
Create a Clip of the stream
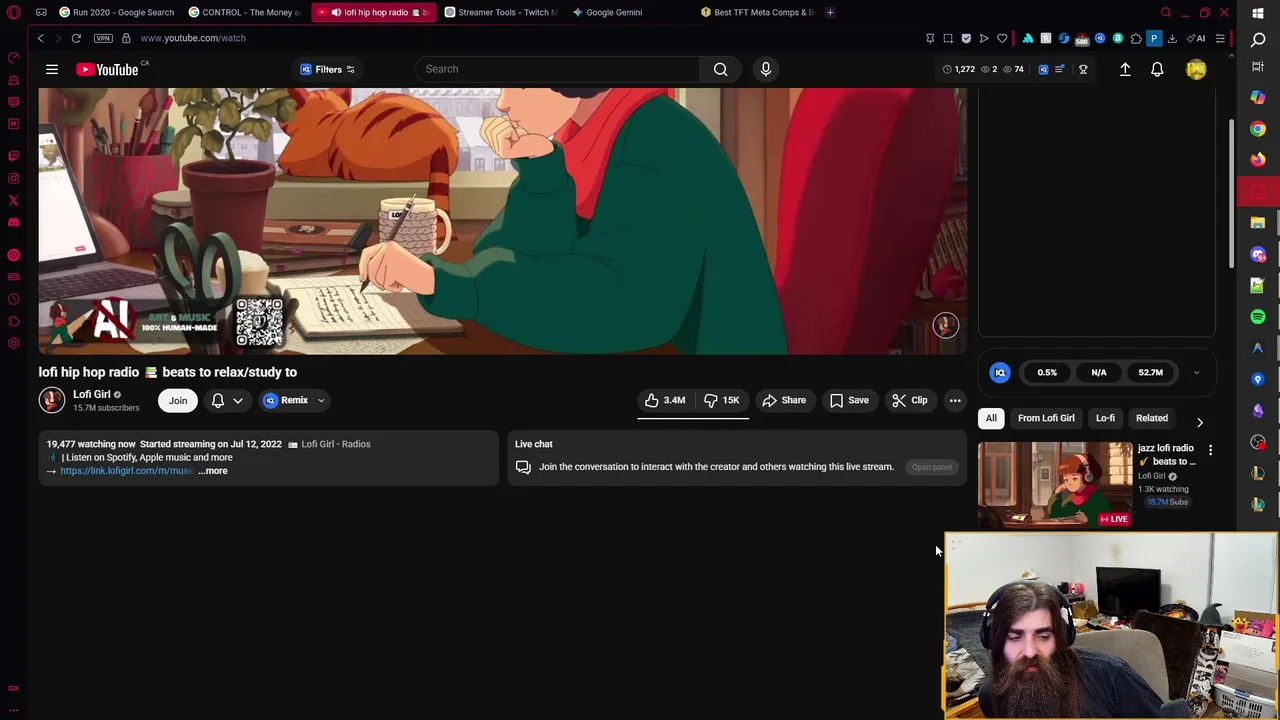coord(910,400)
